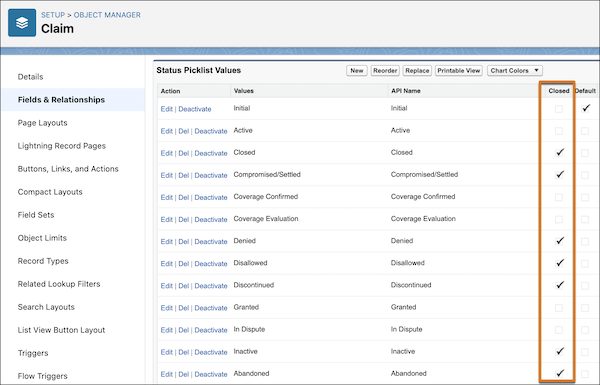Click the Reorder button
600x385 pixels.
385,70
